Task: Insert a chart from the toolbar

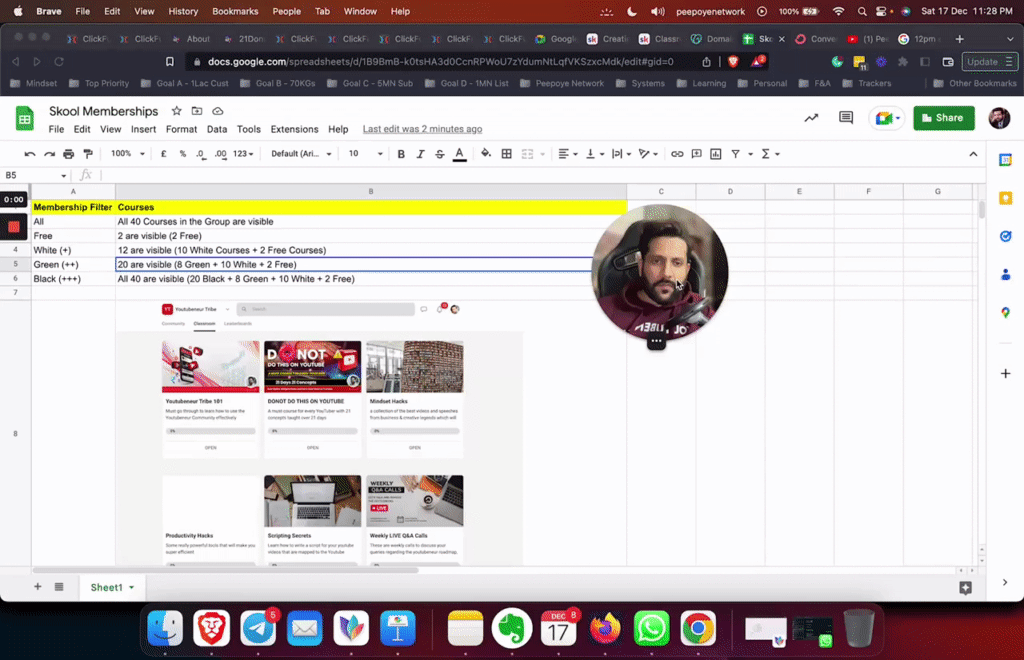Action: click(715, 153)
